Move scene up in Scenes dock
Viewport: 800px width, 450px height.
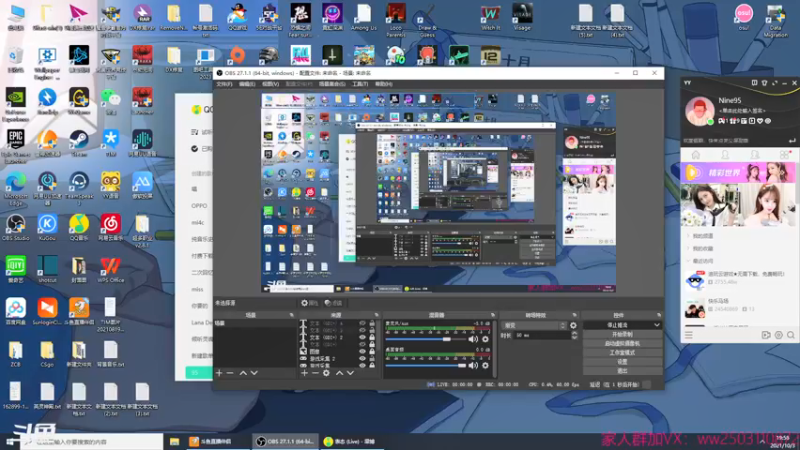coord(243,373)
